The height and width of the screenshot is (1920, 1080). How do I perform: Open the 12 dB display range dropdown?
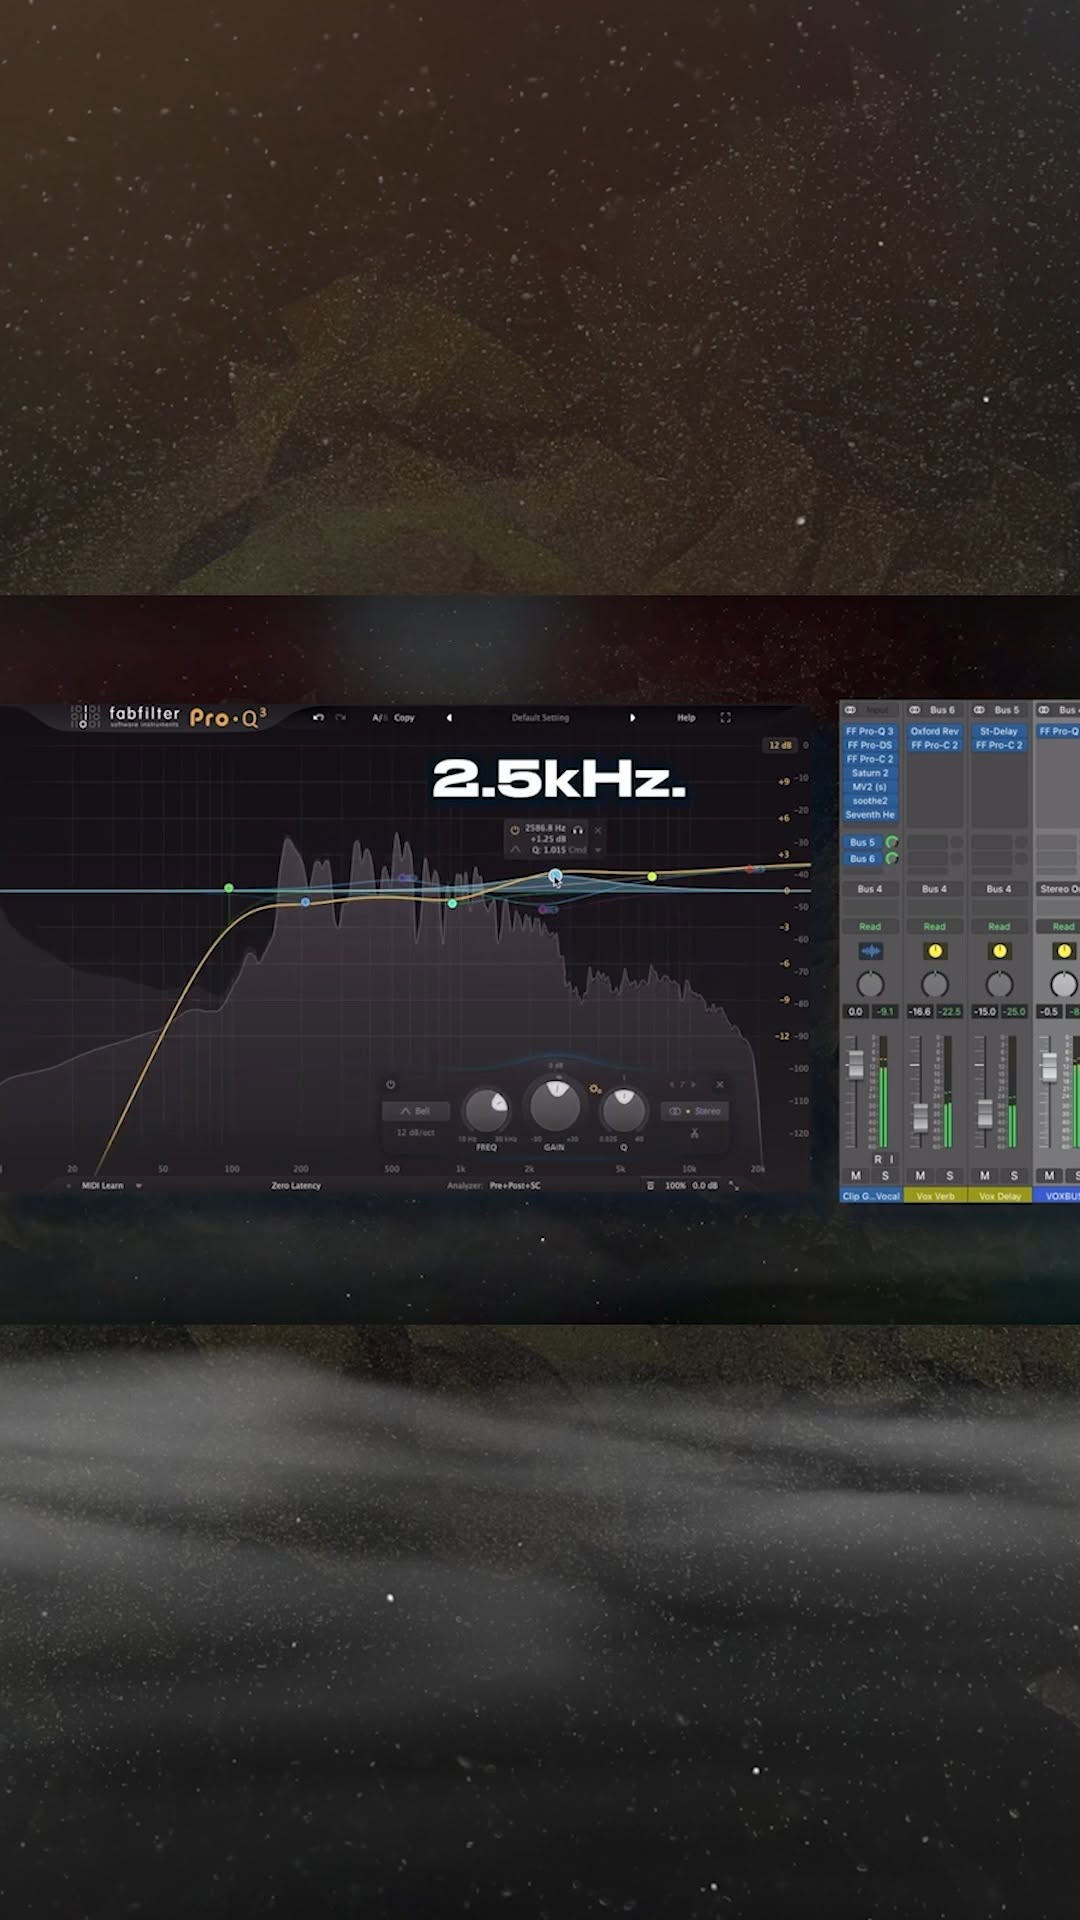[x=780, y=745]
